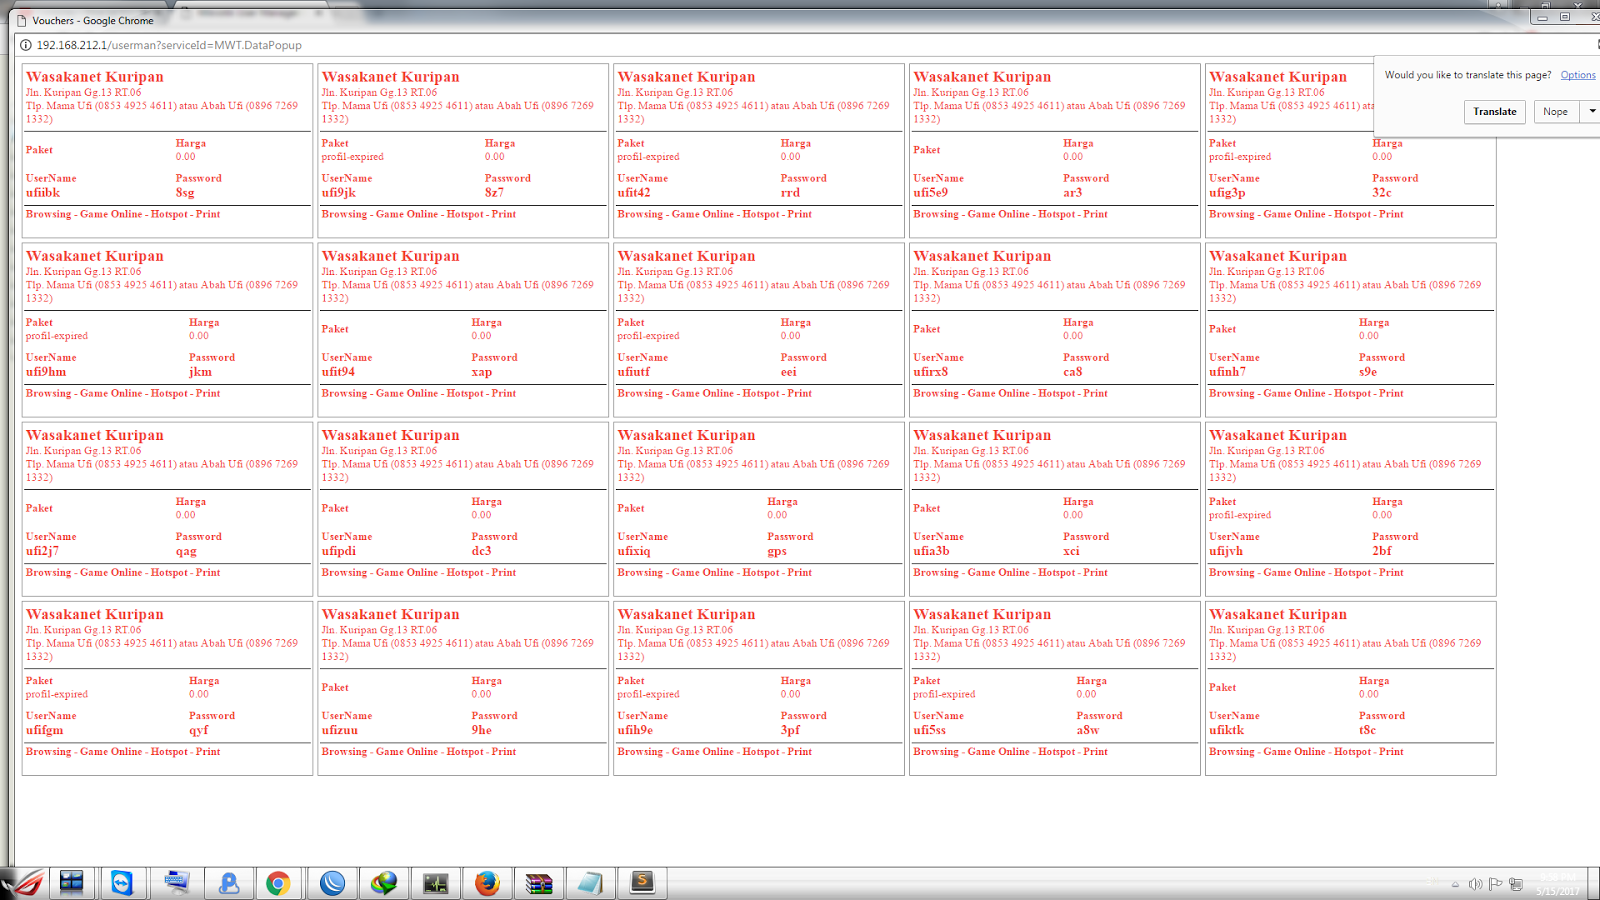Launch the blue P cloud taskbar app

(x=229, y=883)
